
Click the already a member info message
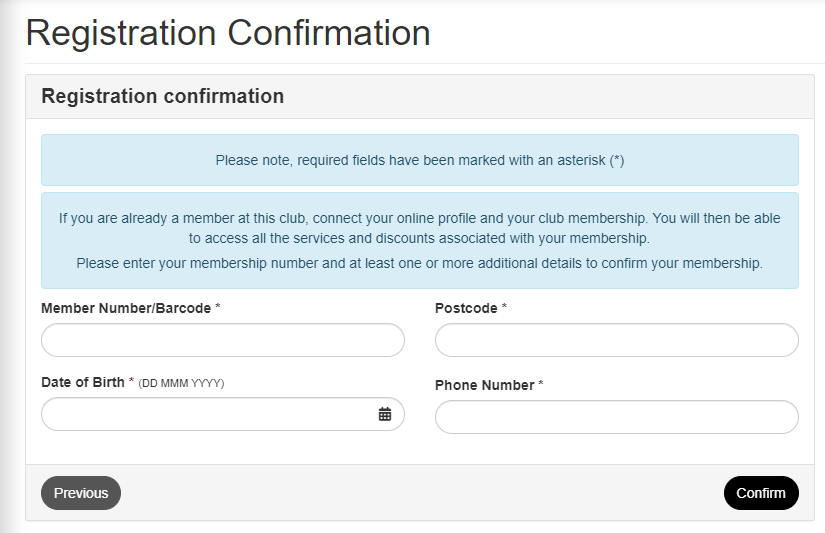(x=420, y=228)
